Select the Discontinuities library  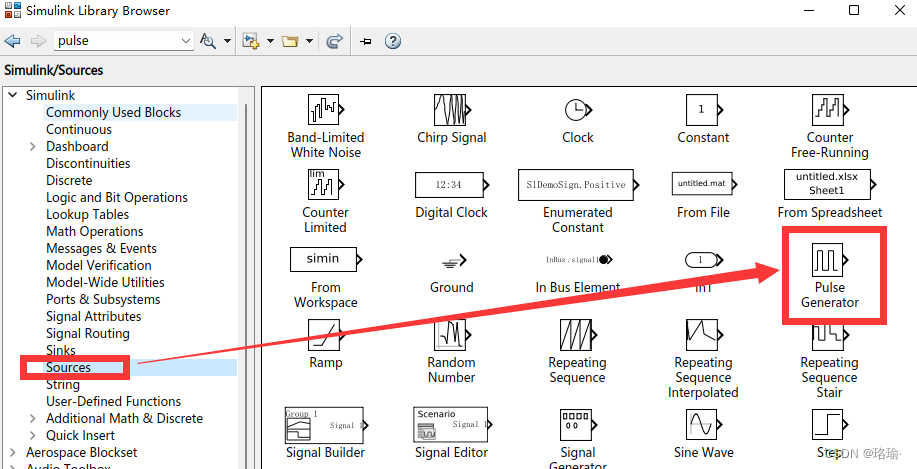click(88, 163)
